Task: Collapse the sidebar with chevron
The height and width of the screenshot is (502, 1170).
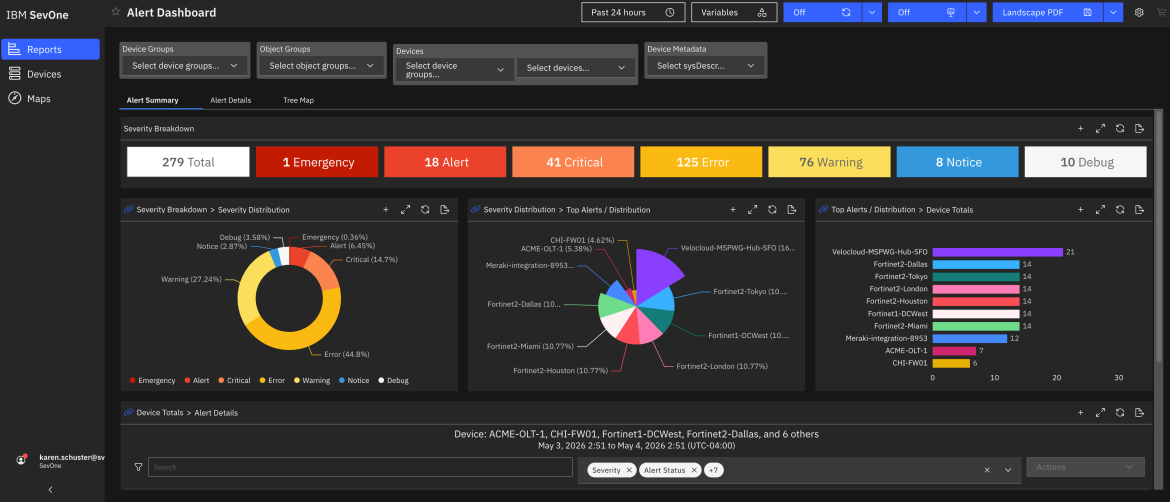Action: (50, 489)
